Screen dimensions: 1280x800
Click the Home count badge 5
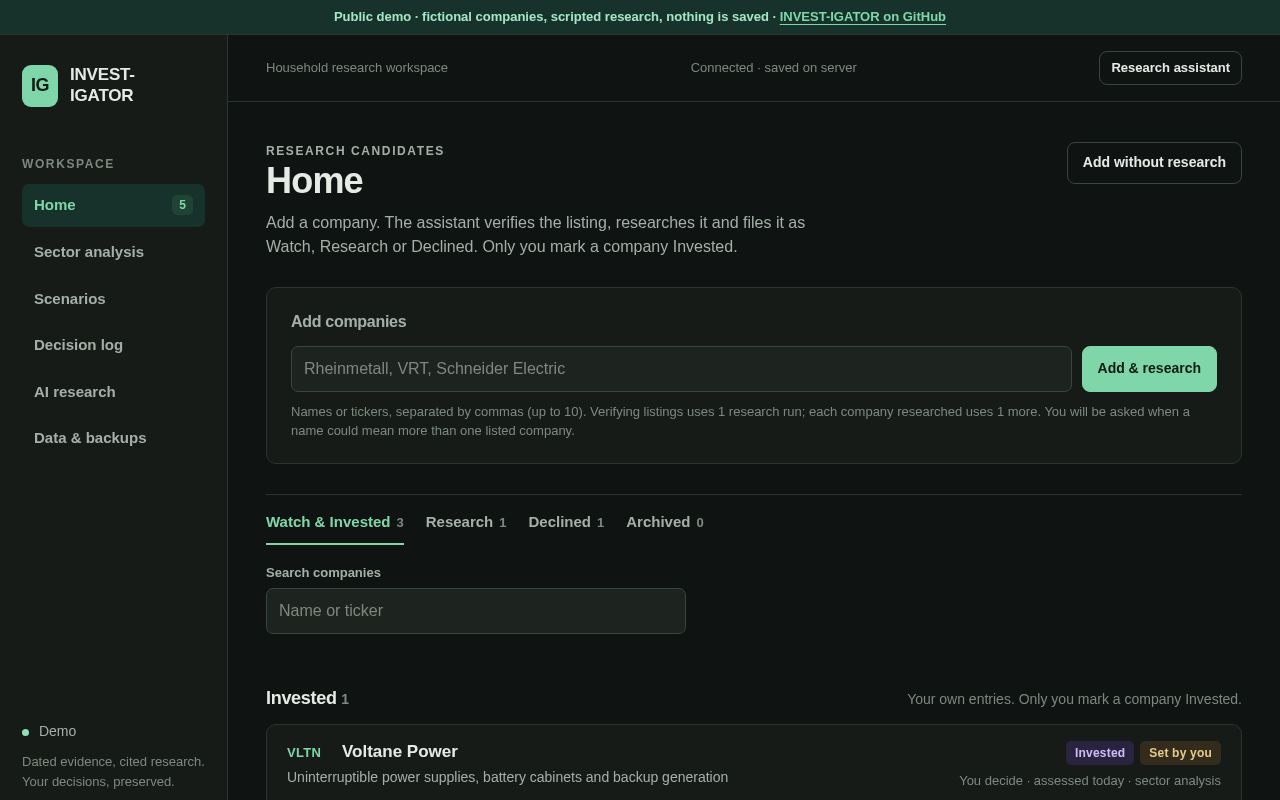click(x=182, y=205)
